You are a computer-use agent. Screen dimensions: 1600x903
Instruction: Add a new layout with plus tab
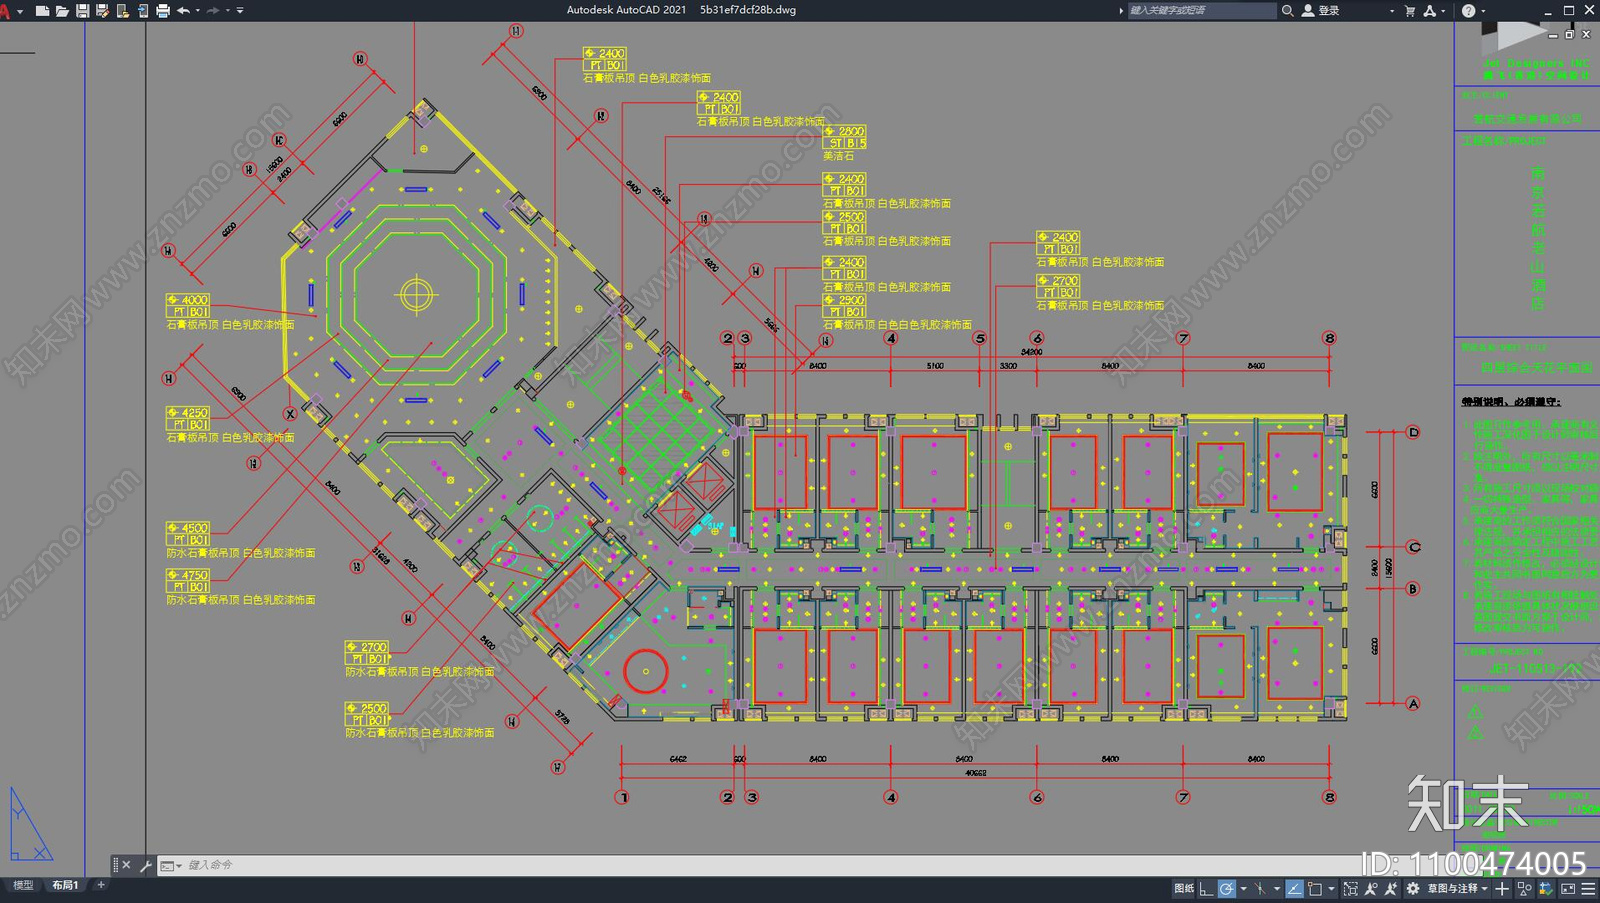pos(101,885)
